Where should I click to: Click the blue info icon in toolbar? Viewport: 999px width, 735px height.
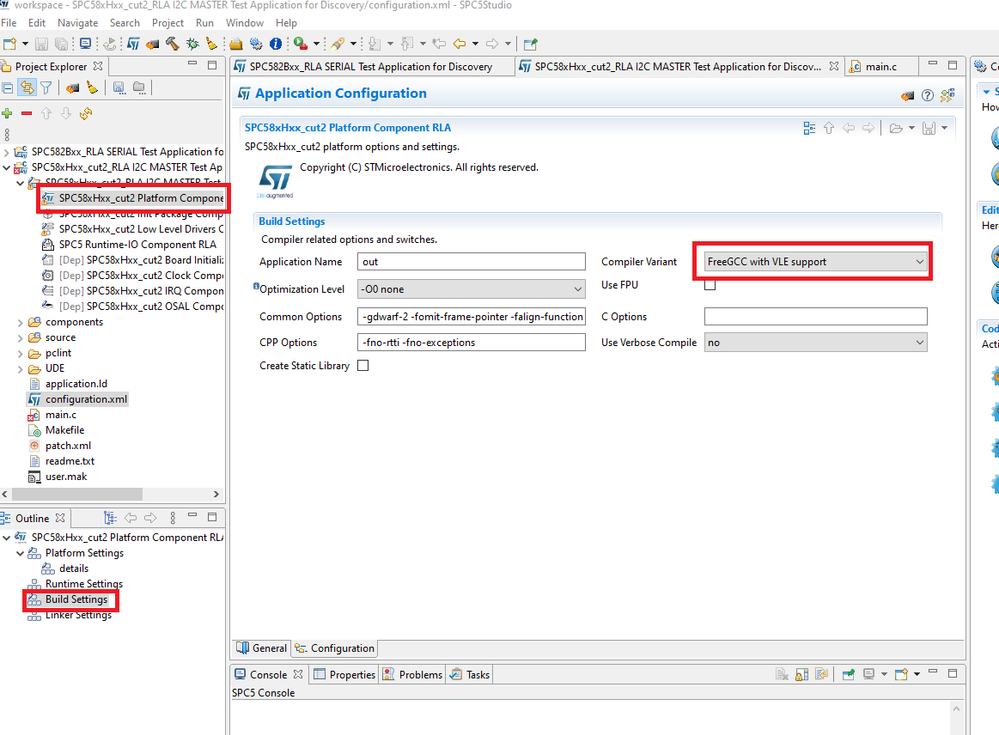point(276,44)
